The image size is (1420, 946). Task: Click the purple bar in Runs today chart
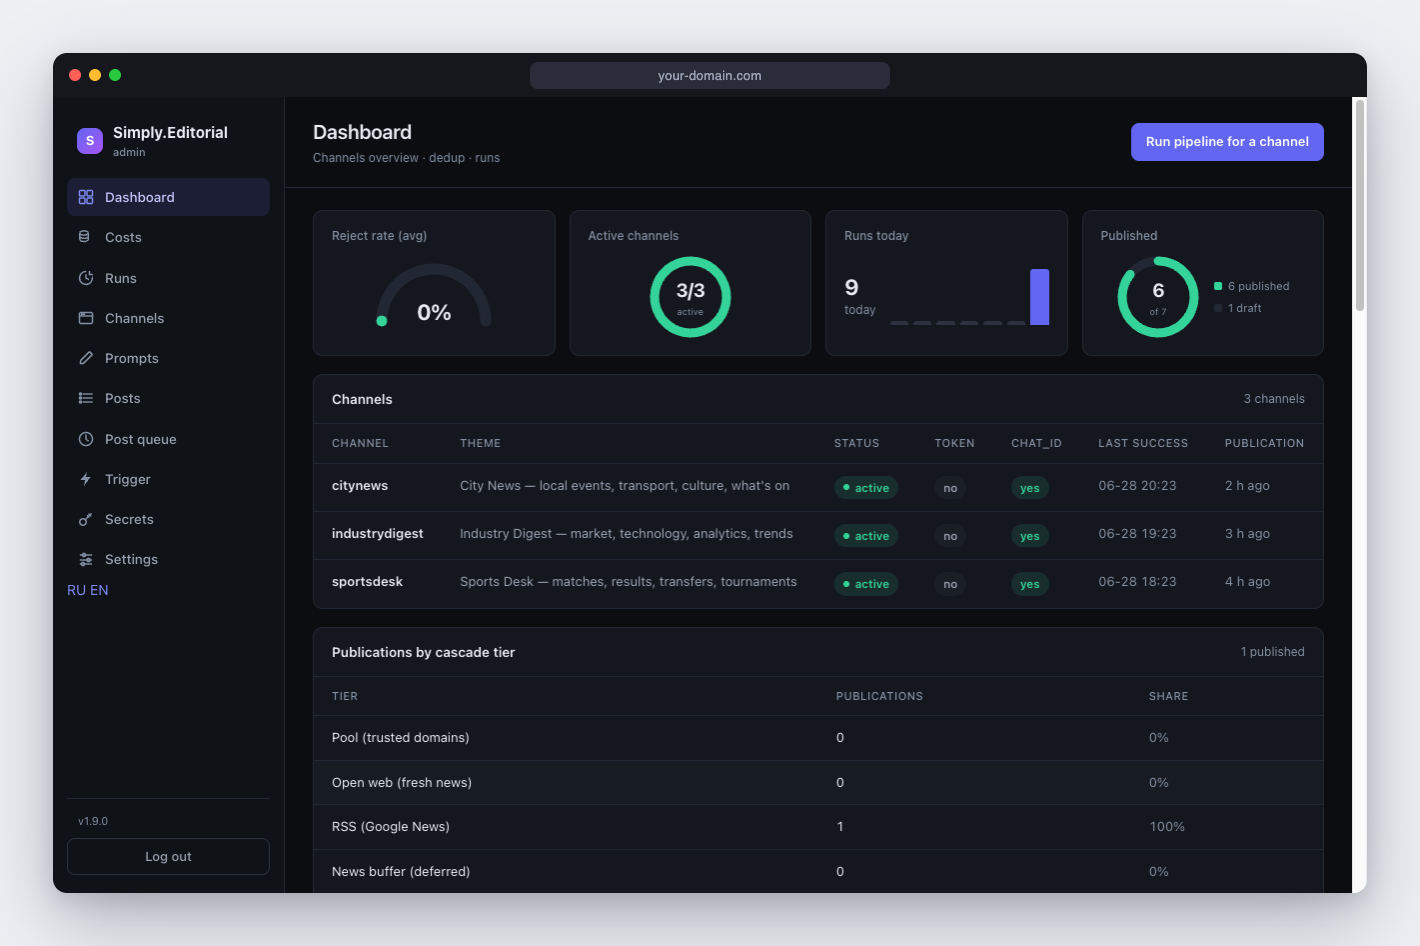click(x=1040, y=297)
